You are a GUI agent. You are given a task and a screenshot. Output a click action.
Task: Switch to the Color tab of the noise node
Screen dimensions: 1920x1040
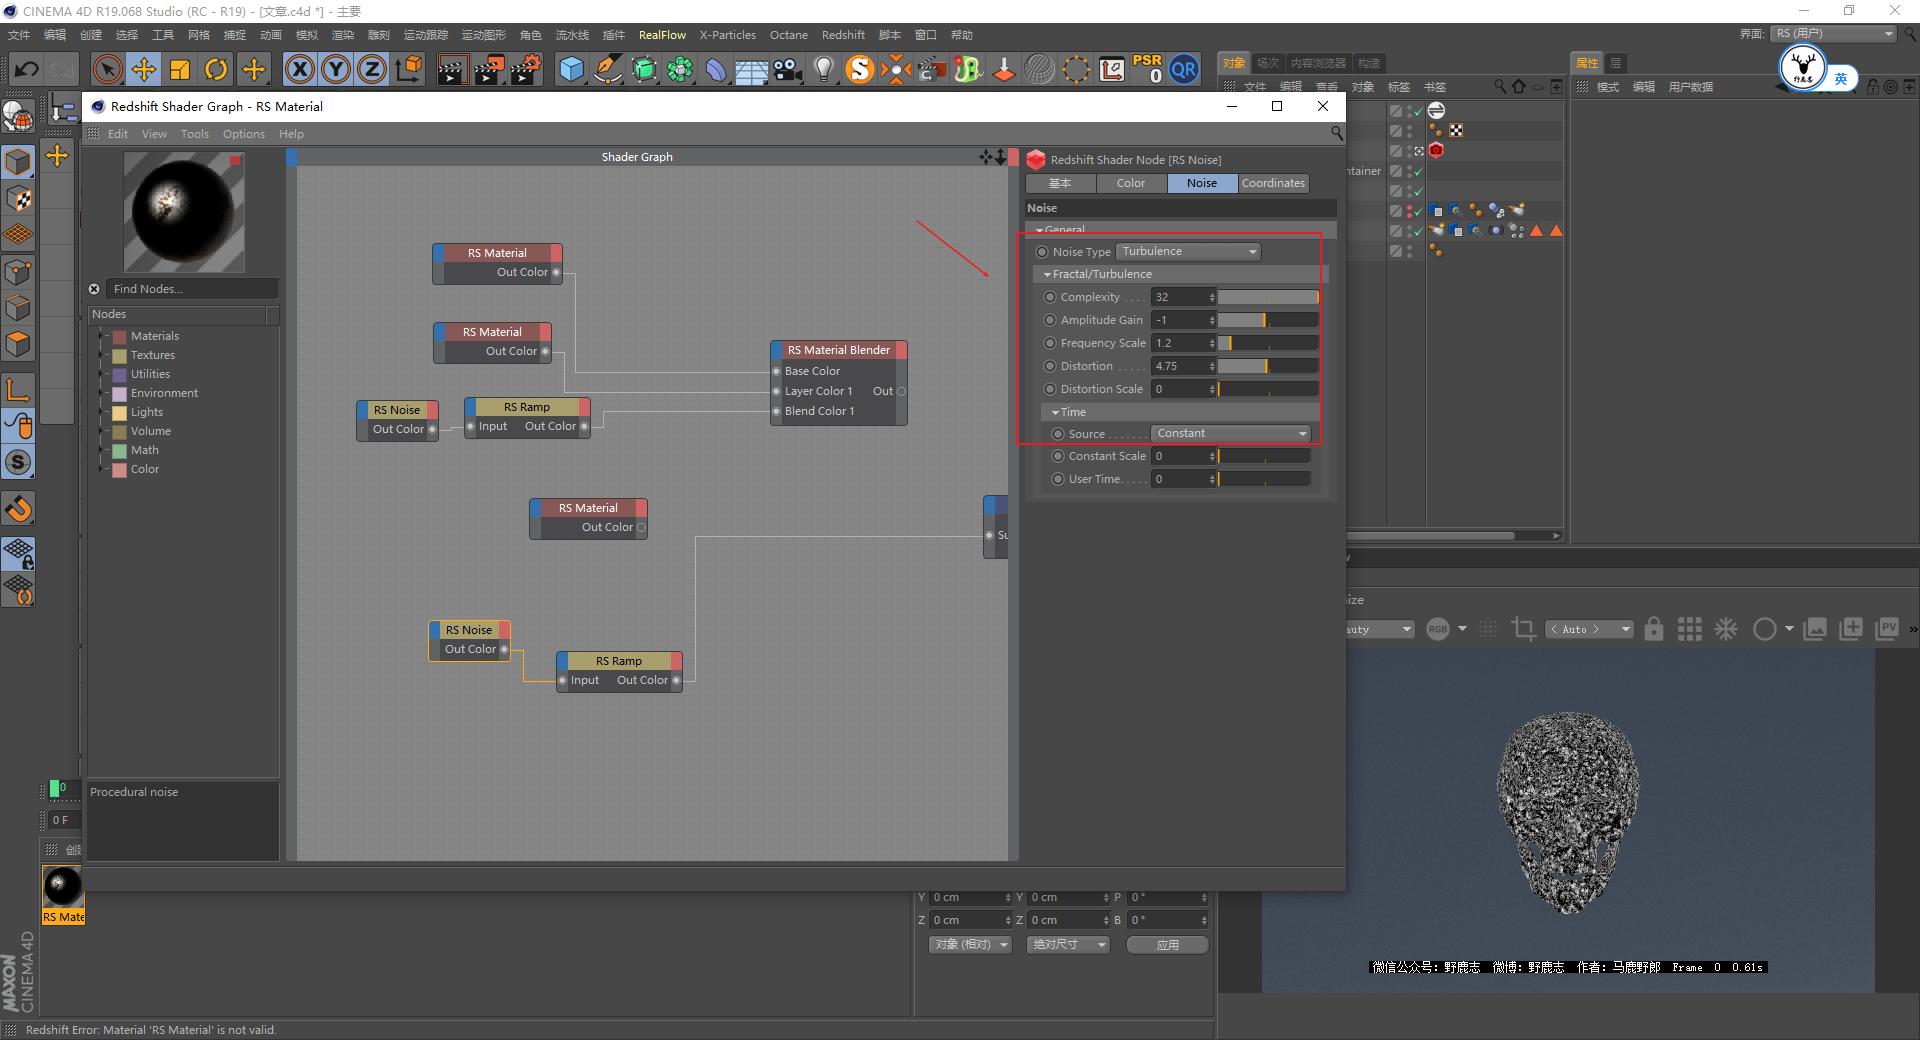1130,183
